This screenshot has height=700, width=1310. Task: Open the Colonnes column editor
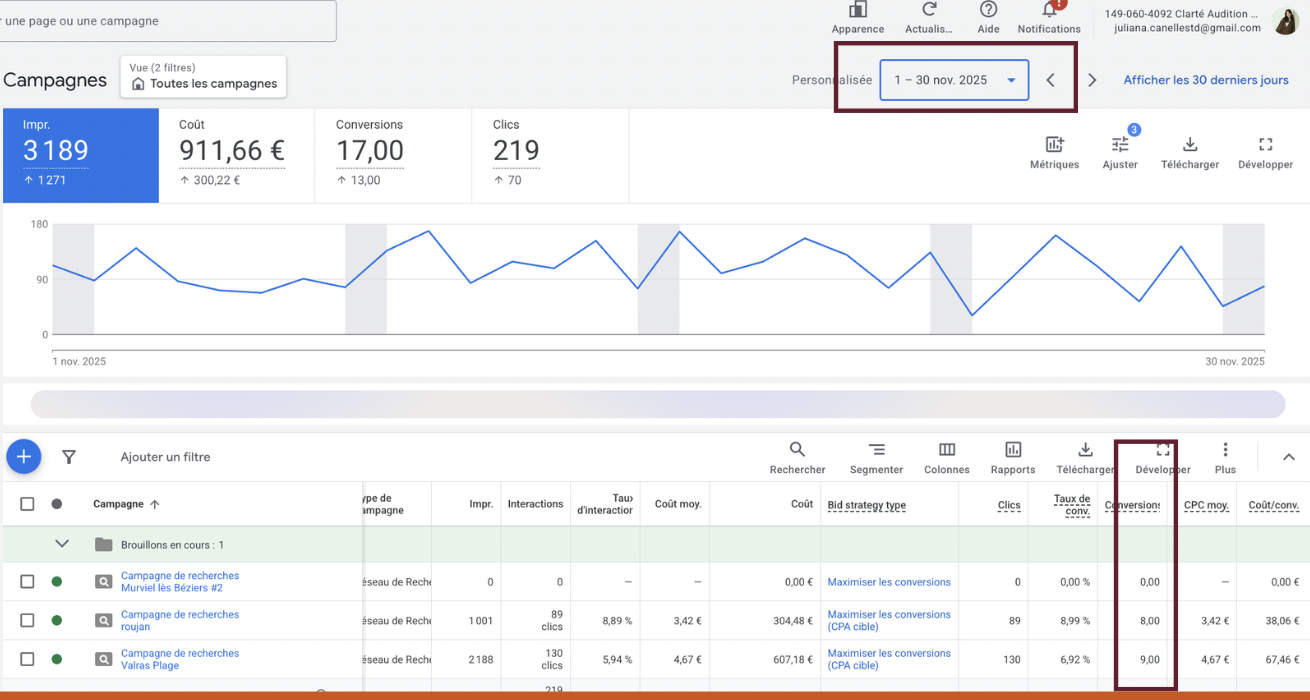tap(946, 450)
